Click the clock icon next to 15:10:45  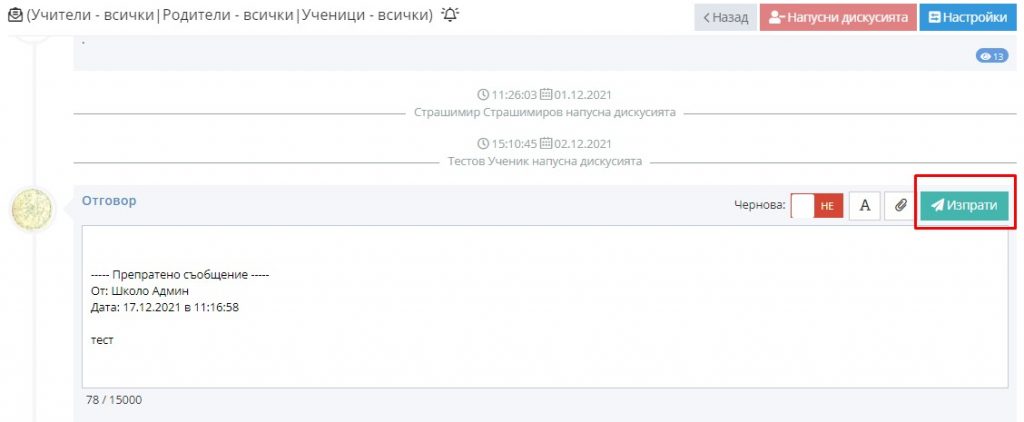coord(483,144)
